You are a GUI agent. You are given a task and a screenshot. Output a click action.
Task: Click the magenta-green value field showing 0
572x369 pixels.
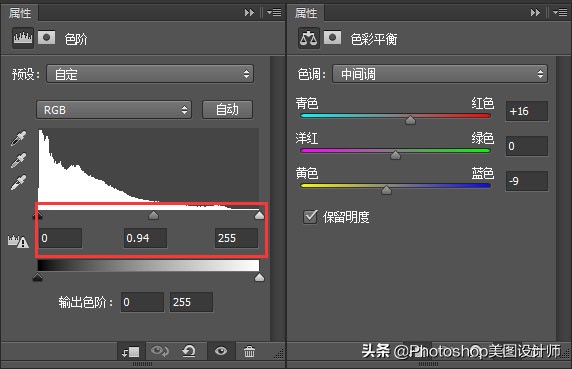tap(527, 146)
